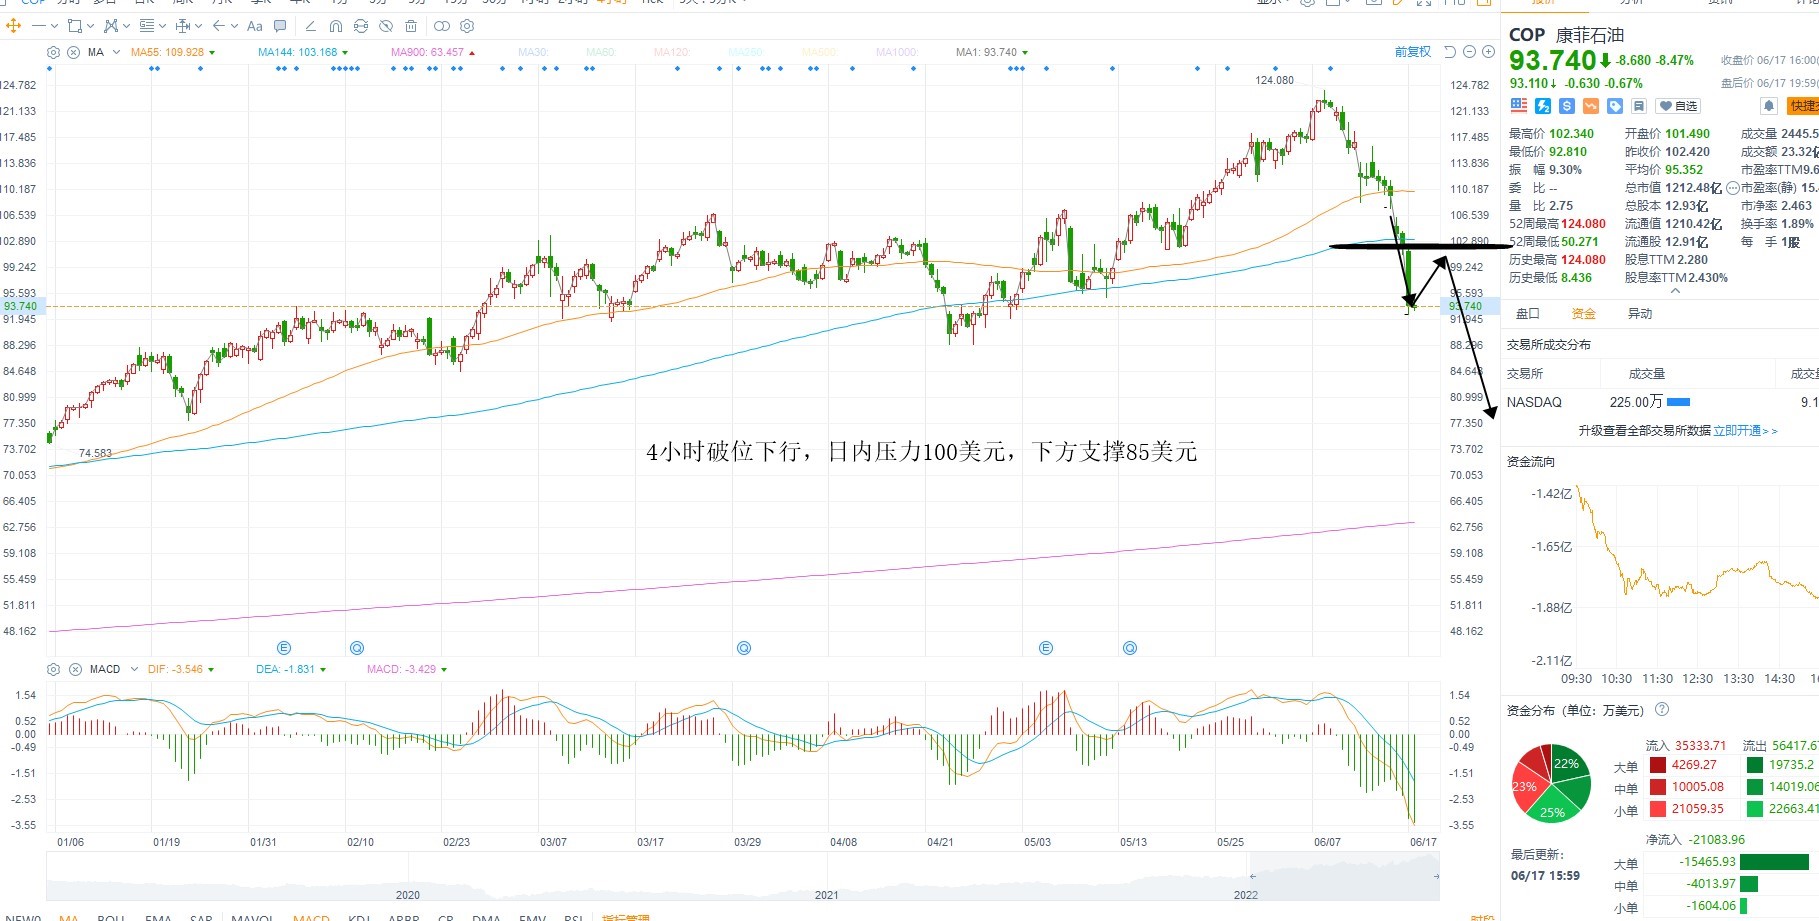Screen dimensions: 1819x921
Task: Toggle MA1 line dropdown marker
Action: [1025, 52]
